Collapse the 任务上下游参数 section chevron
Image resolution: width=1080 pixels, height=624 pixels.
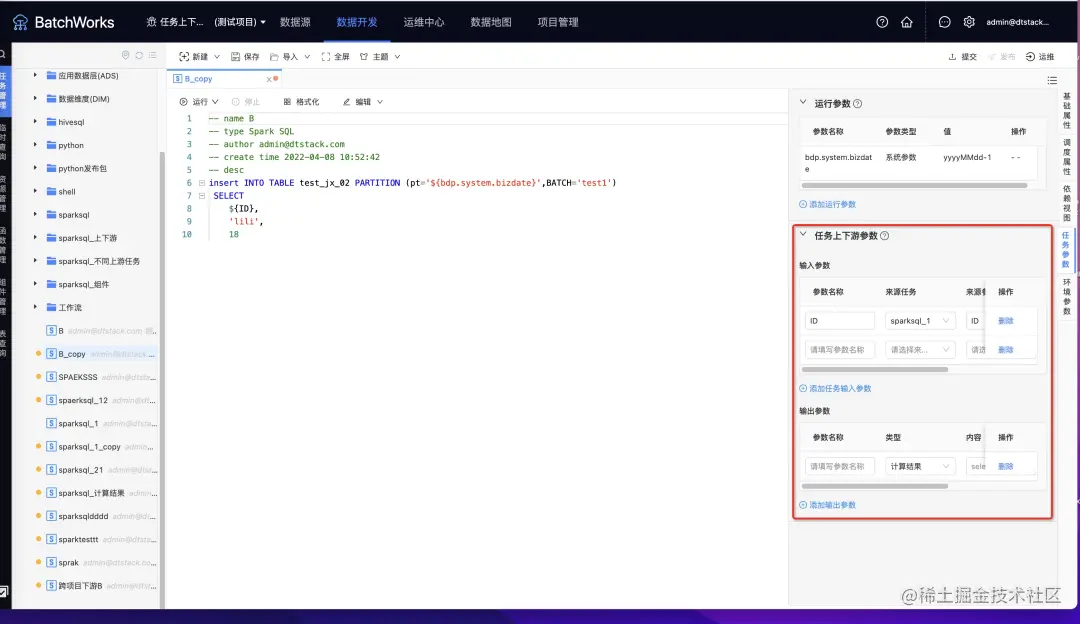tap(802, 234)
